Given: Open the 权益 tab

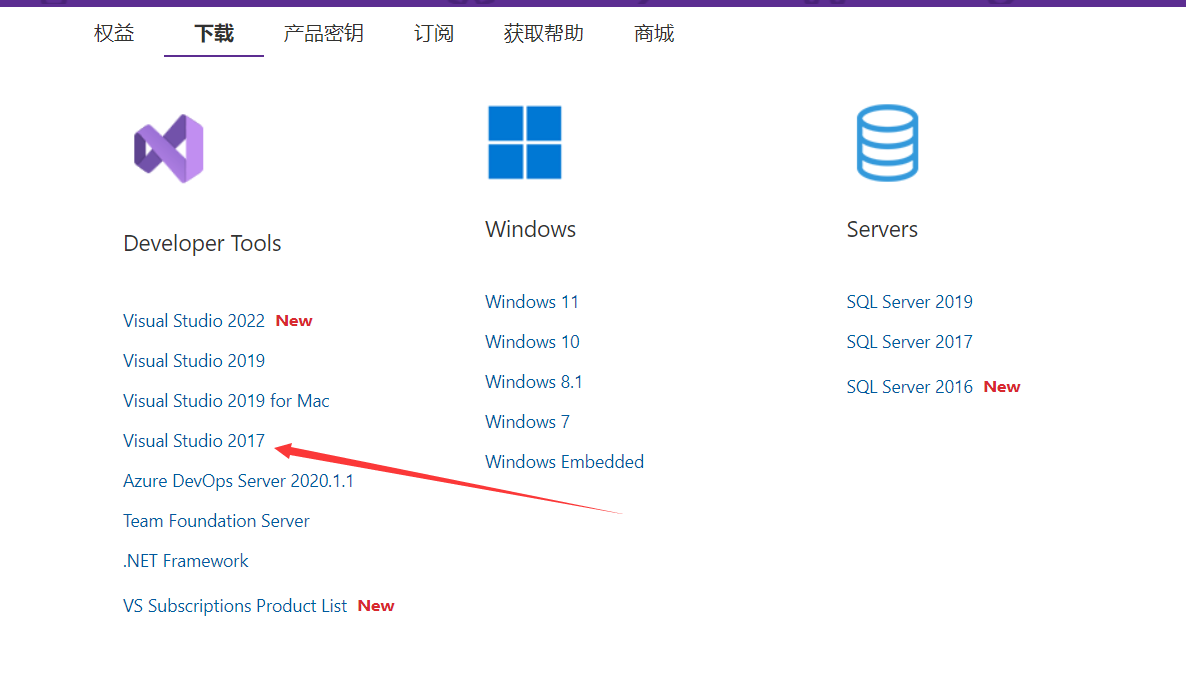Looking at the screenshot, I should click(x=114, y=33).
